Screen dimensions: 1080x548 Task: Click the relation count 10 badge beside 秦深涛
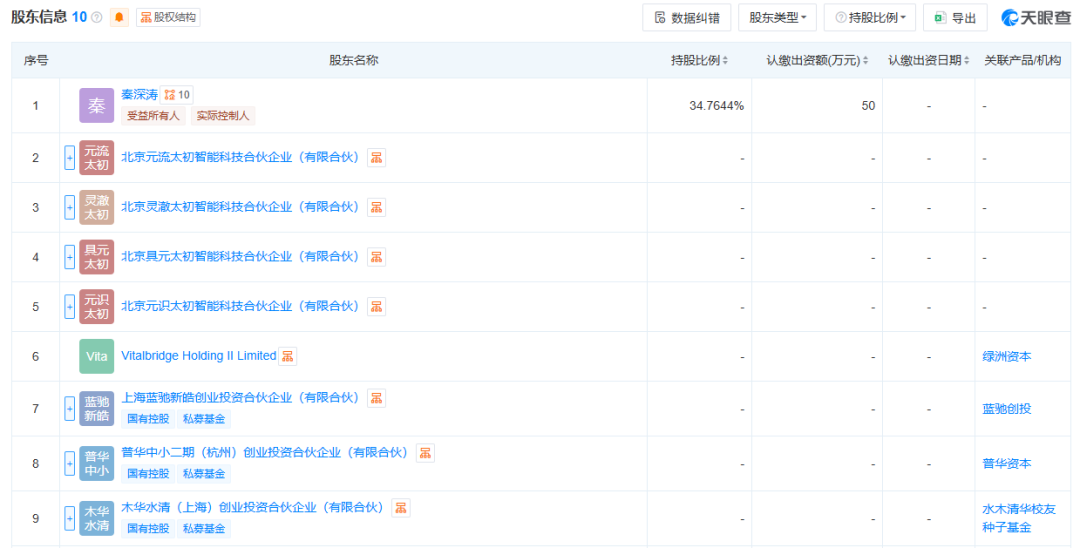pyautogui.click(x=177, y=95)
